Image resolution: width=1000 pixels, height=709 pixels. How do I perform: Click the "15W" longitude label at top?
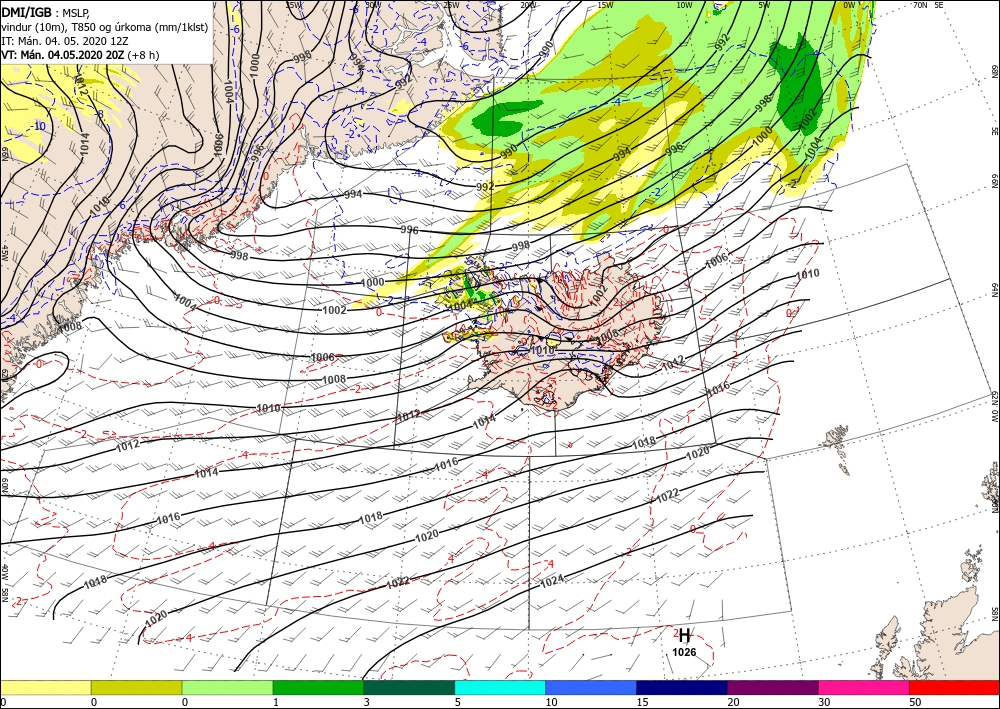606,5
